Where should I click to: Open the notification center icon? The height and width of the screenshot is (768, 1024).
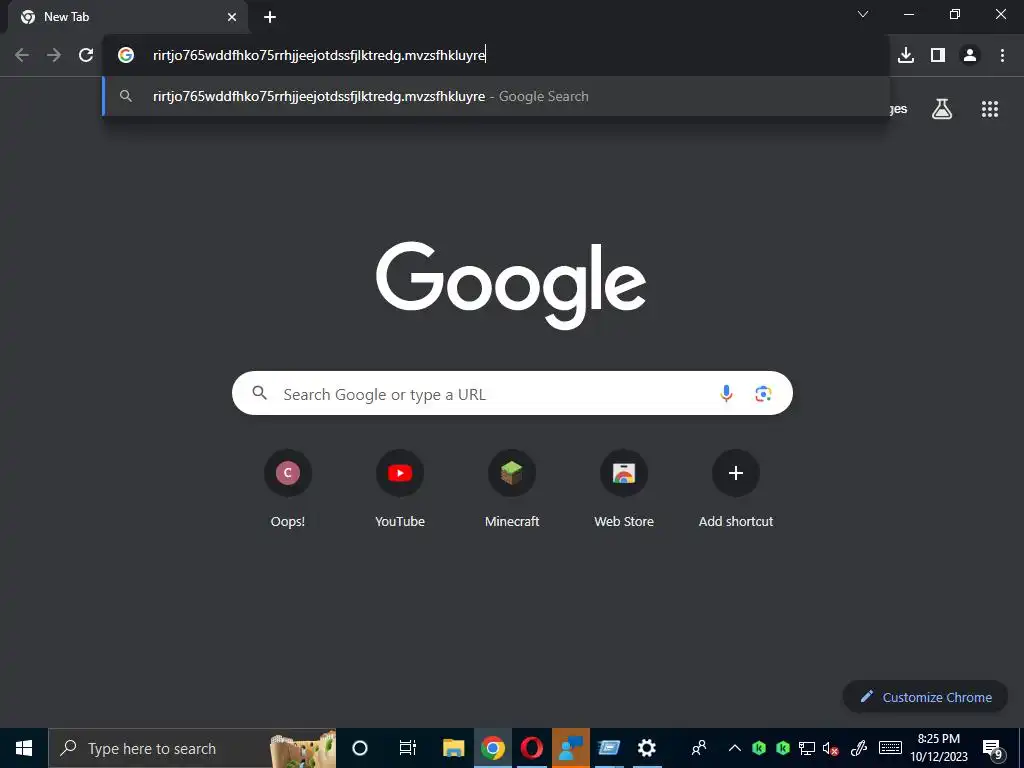(993, 749)
